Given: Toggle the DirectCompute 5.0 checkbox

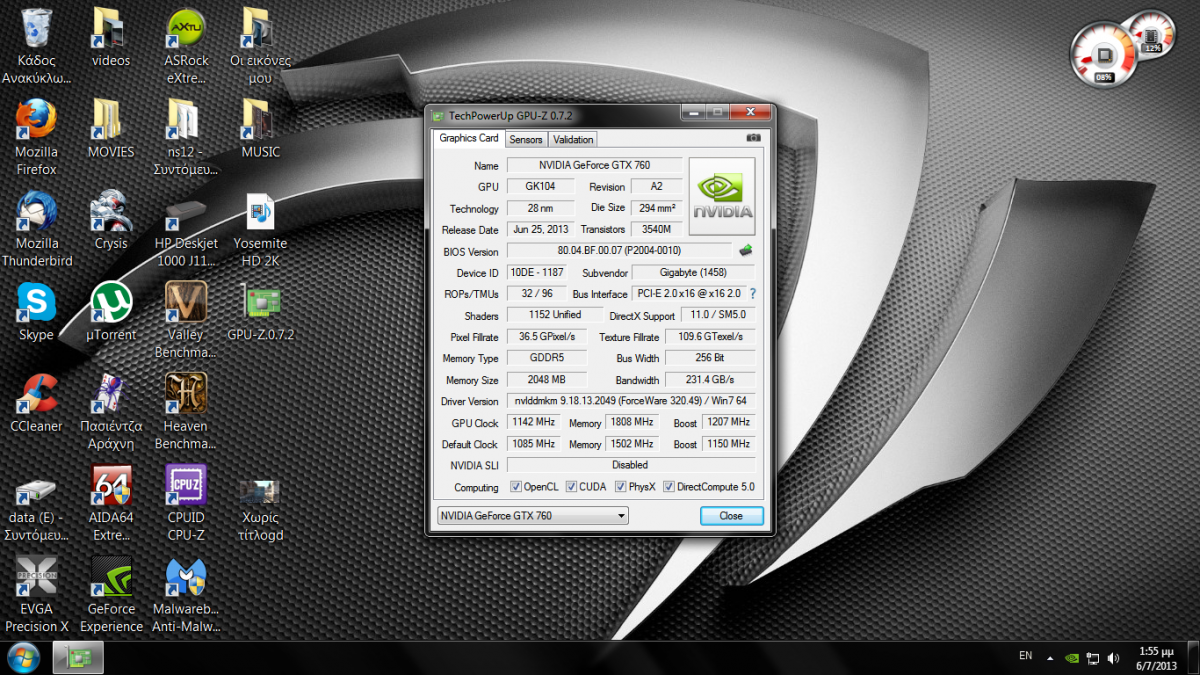Looking at the screenshot, I should pos(669,487).
